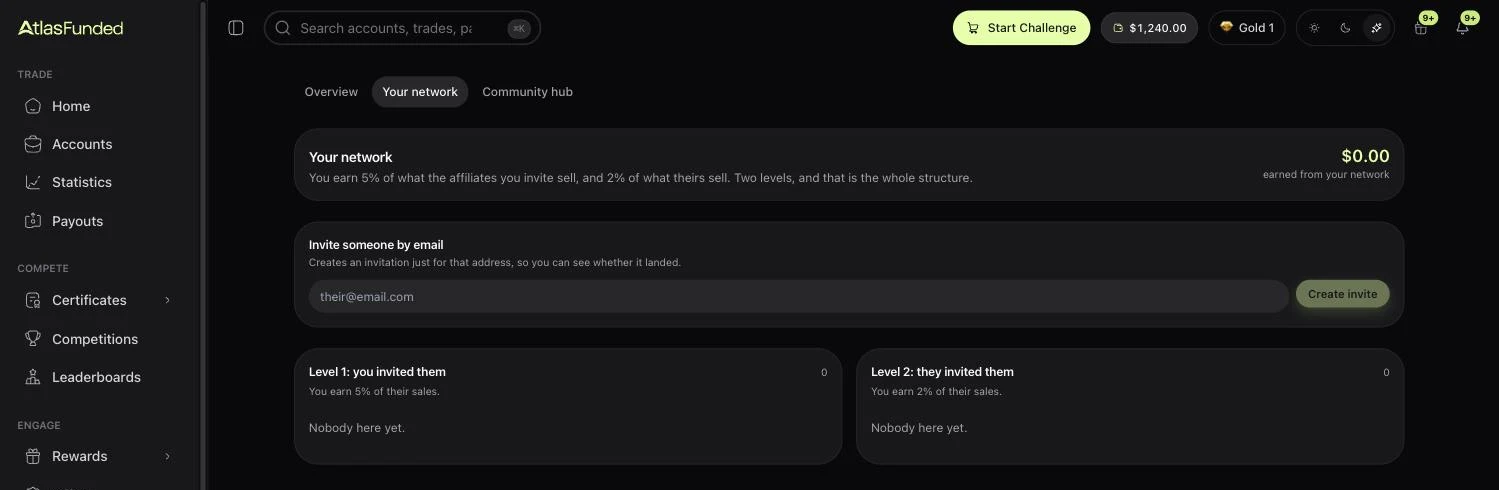1499x490 pixels.
Task: Switch to dark theme moon toggle
Action: 1345,28
